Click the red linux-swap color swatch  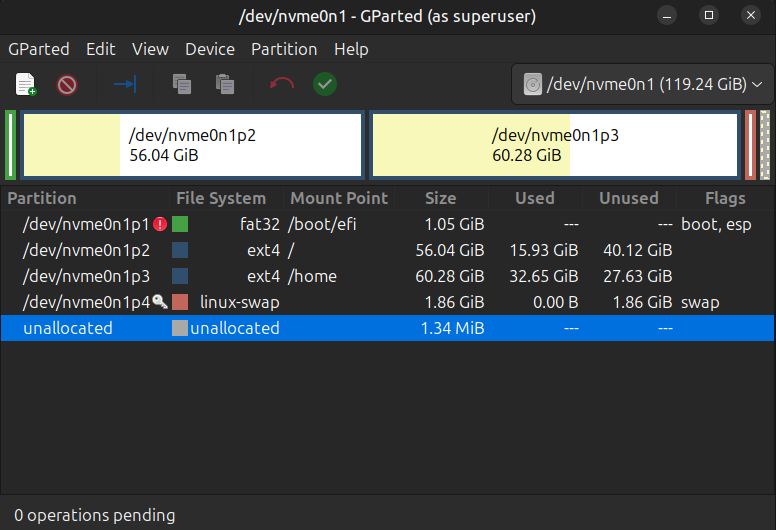180,302
